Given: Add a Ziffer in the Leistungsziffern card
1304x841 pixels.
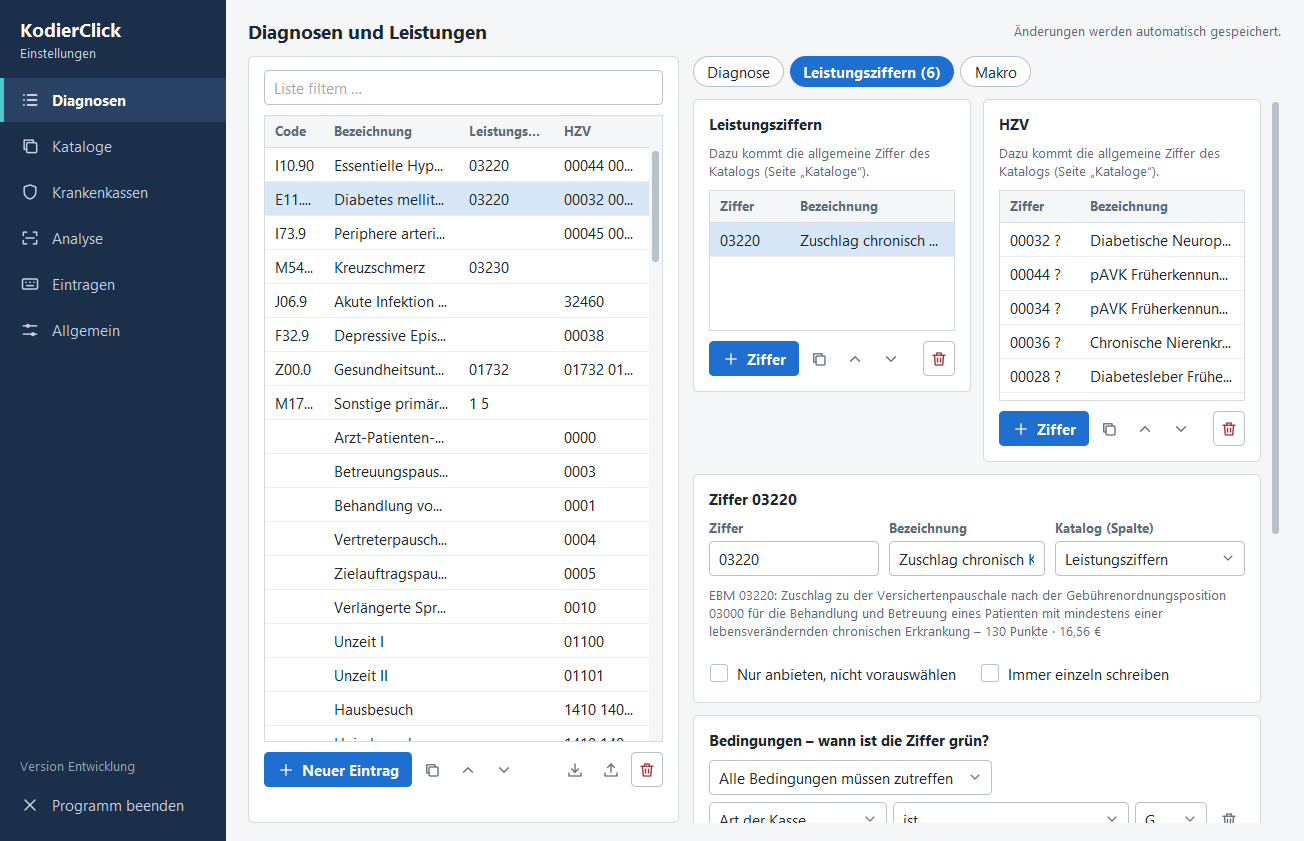Looking at the screenshot, I should coord(754,359).
